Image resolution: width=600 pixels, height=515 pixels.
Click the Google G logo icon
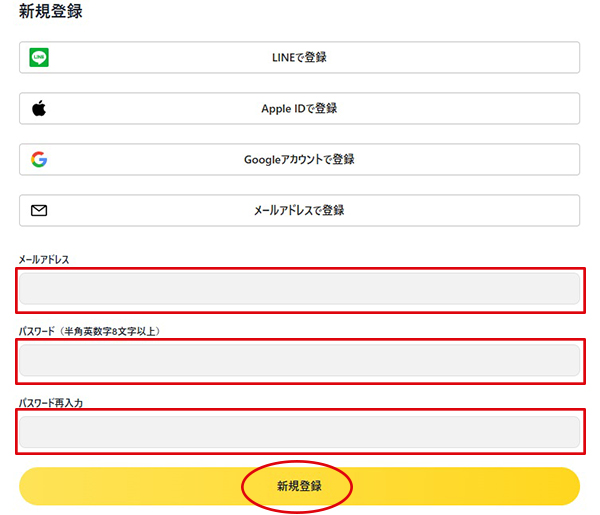coord(39,159)
